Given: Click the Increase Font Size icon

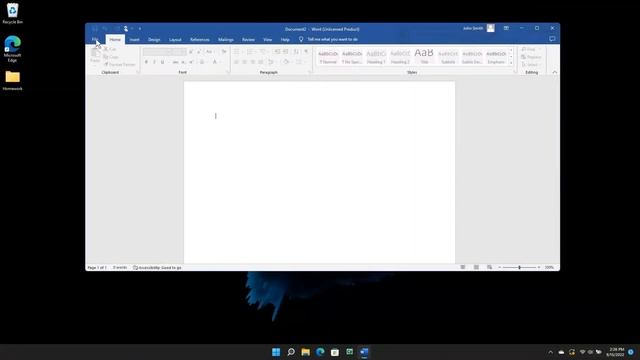Looking at the screenshot, I should [x=191, y=52].
